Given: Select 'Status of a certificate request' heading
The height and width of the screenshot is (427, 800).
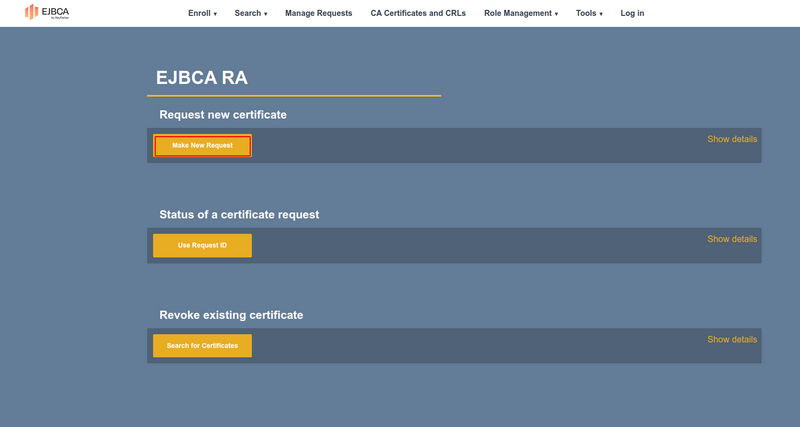Looking at the screenshot, I should [x=239, y=215].
